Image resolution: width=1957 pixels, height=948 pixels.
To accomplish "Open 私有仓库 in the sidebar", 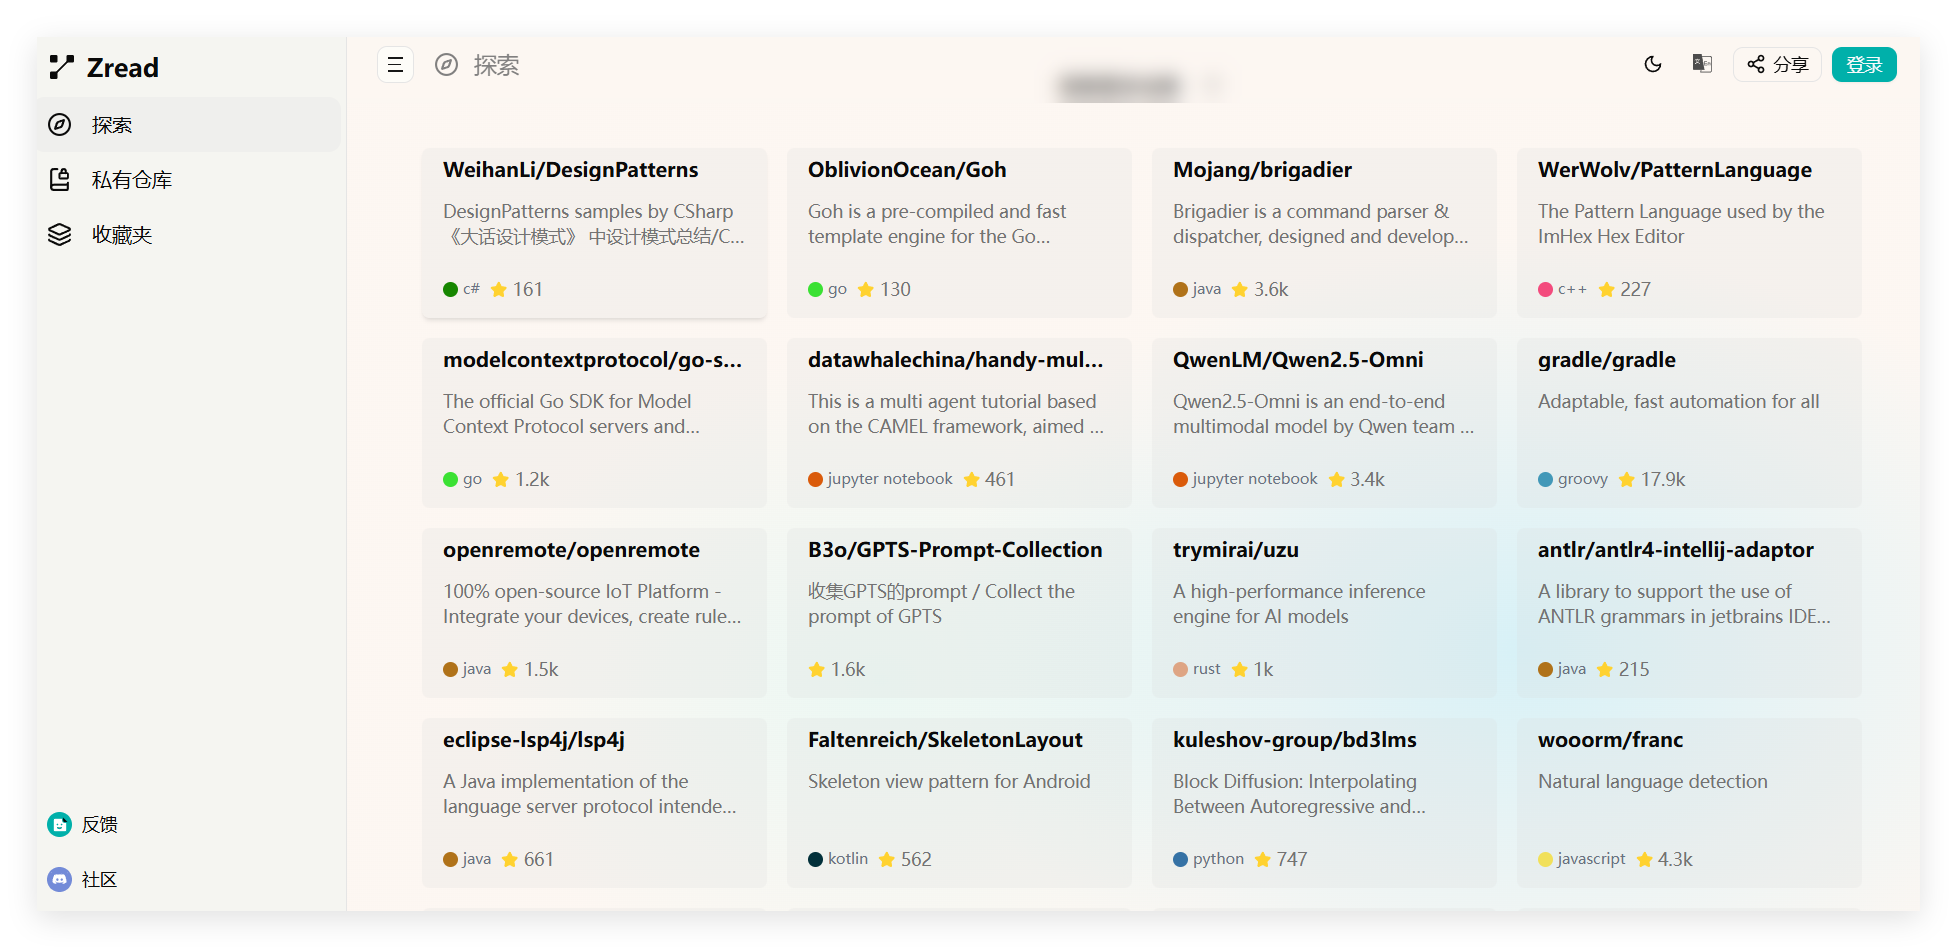I will (189, 180).
